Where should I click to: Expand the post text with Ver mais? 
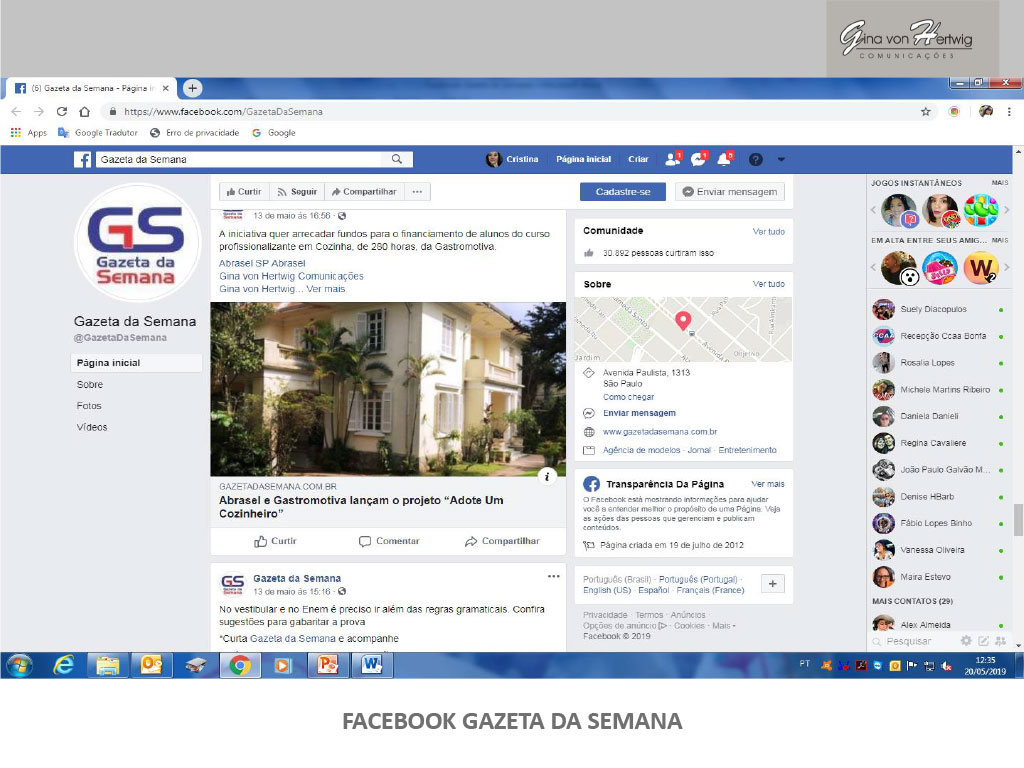pos(326,289)
